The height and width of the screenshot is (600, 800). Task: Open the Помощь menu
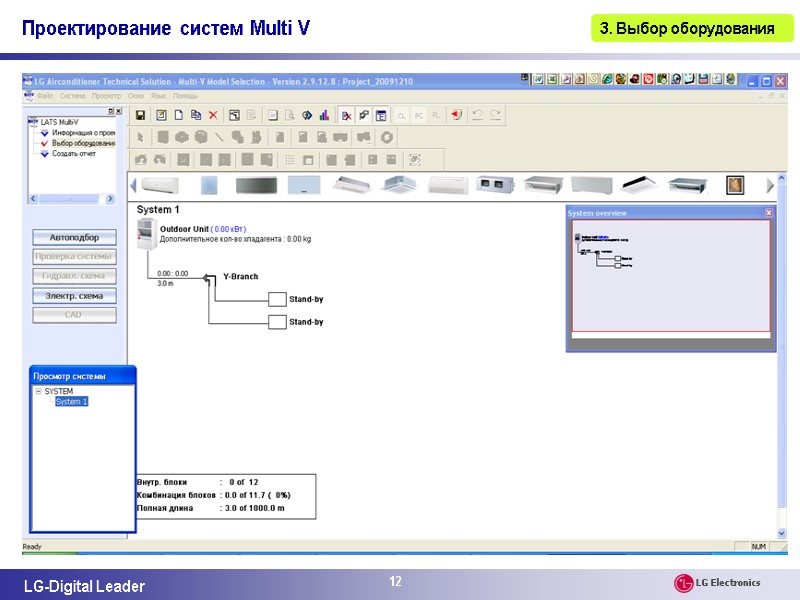185,96
